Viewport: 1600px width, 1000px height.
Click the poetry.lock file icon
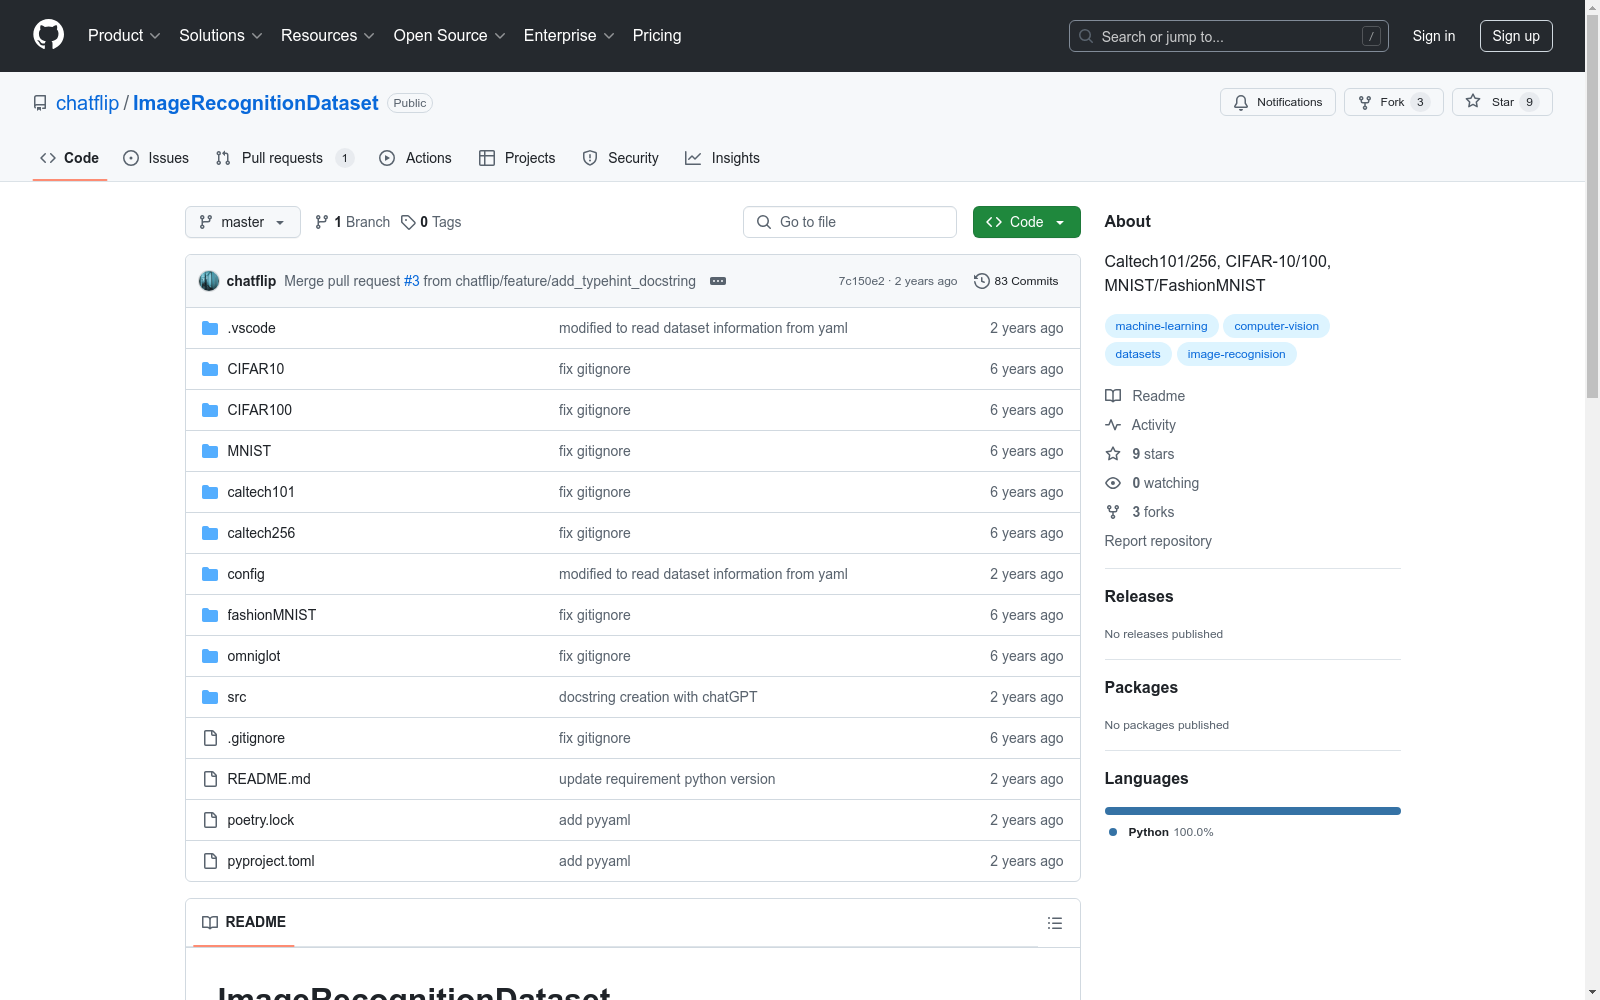[x=210, y=820]
